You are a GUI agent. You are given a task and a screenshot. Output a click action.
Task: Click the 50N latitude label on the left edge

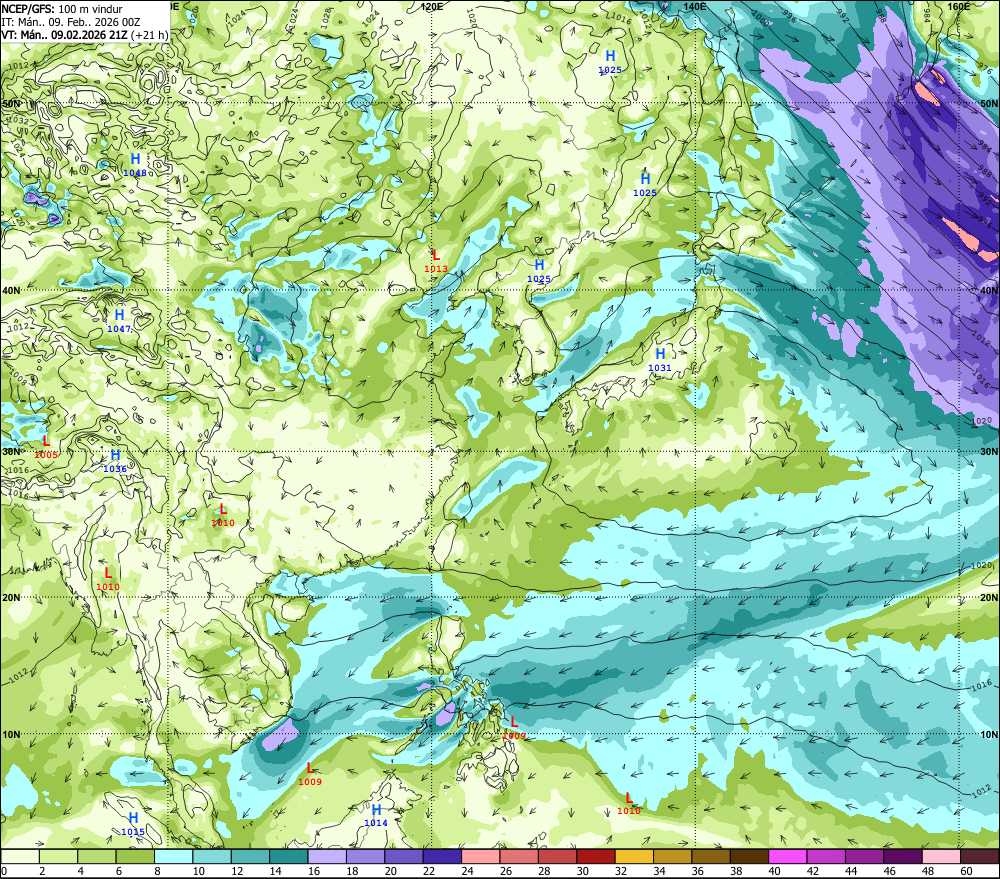[11, 103]
